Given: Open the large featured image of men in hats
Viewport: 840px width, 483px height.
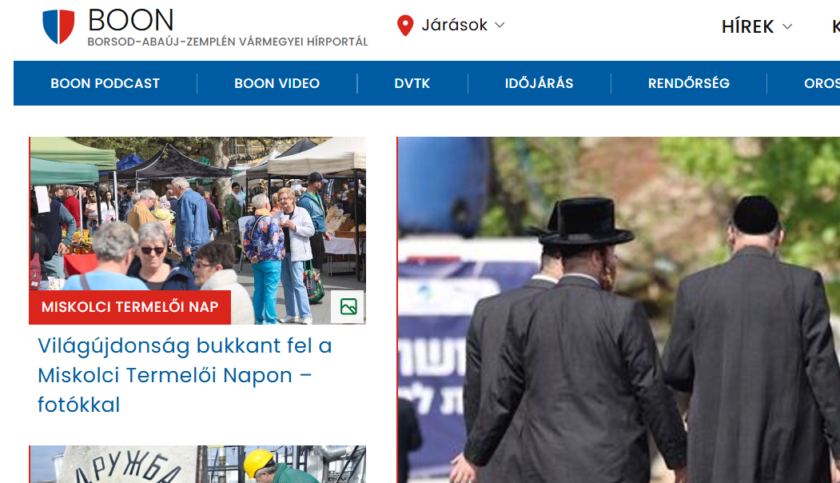Looking at the screenshot, I should coord(618,310).
